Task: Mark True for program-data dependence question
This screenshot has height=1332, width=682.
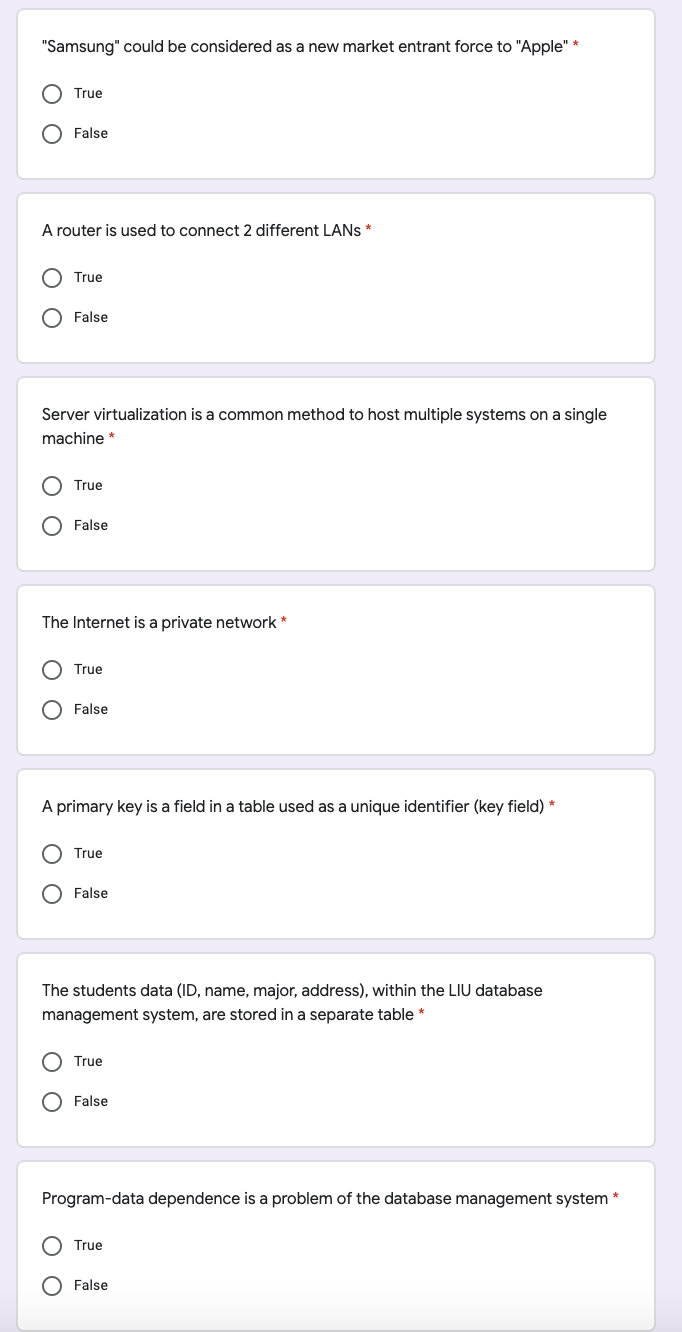Action: (x=52, y=1245)
